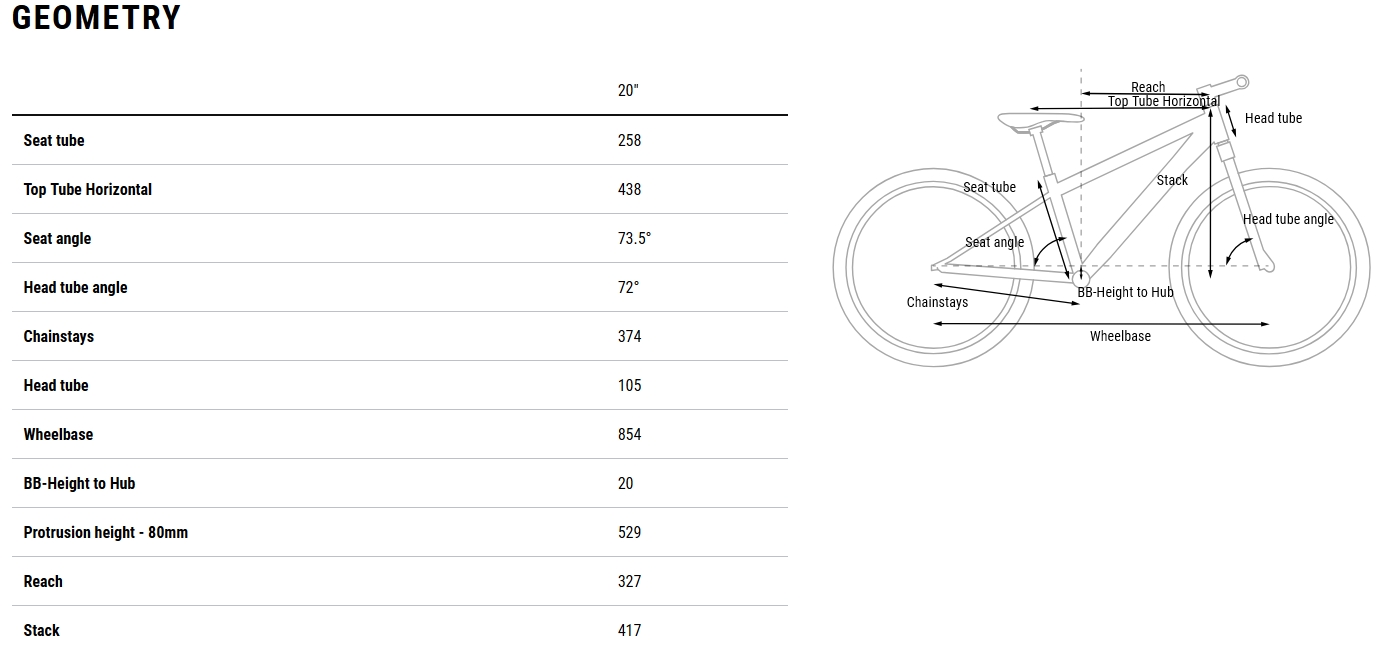Click the Chainstays value 374
Viewport: 1380px width, 651px height.
pyautogui.click(x=629, y=336)
